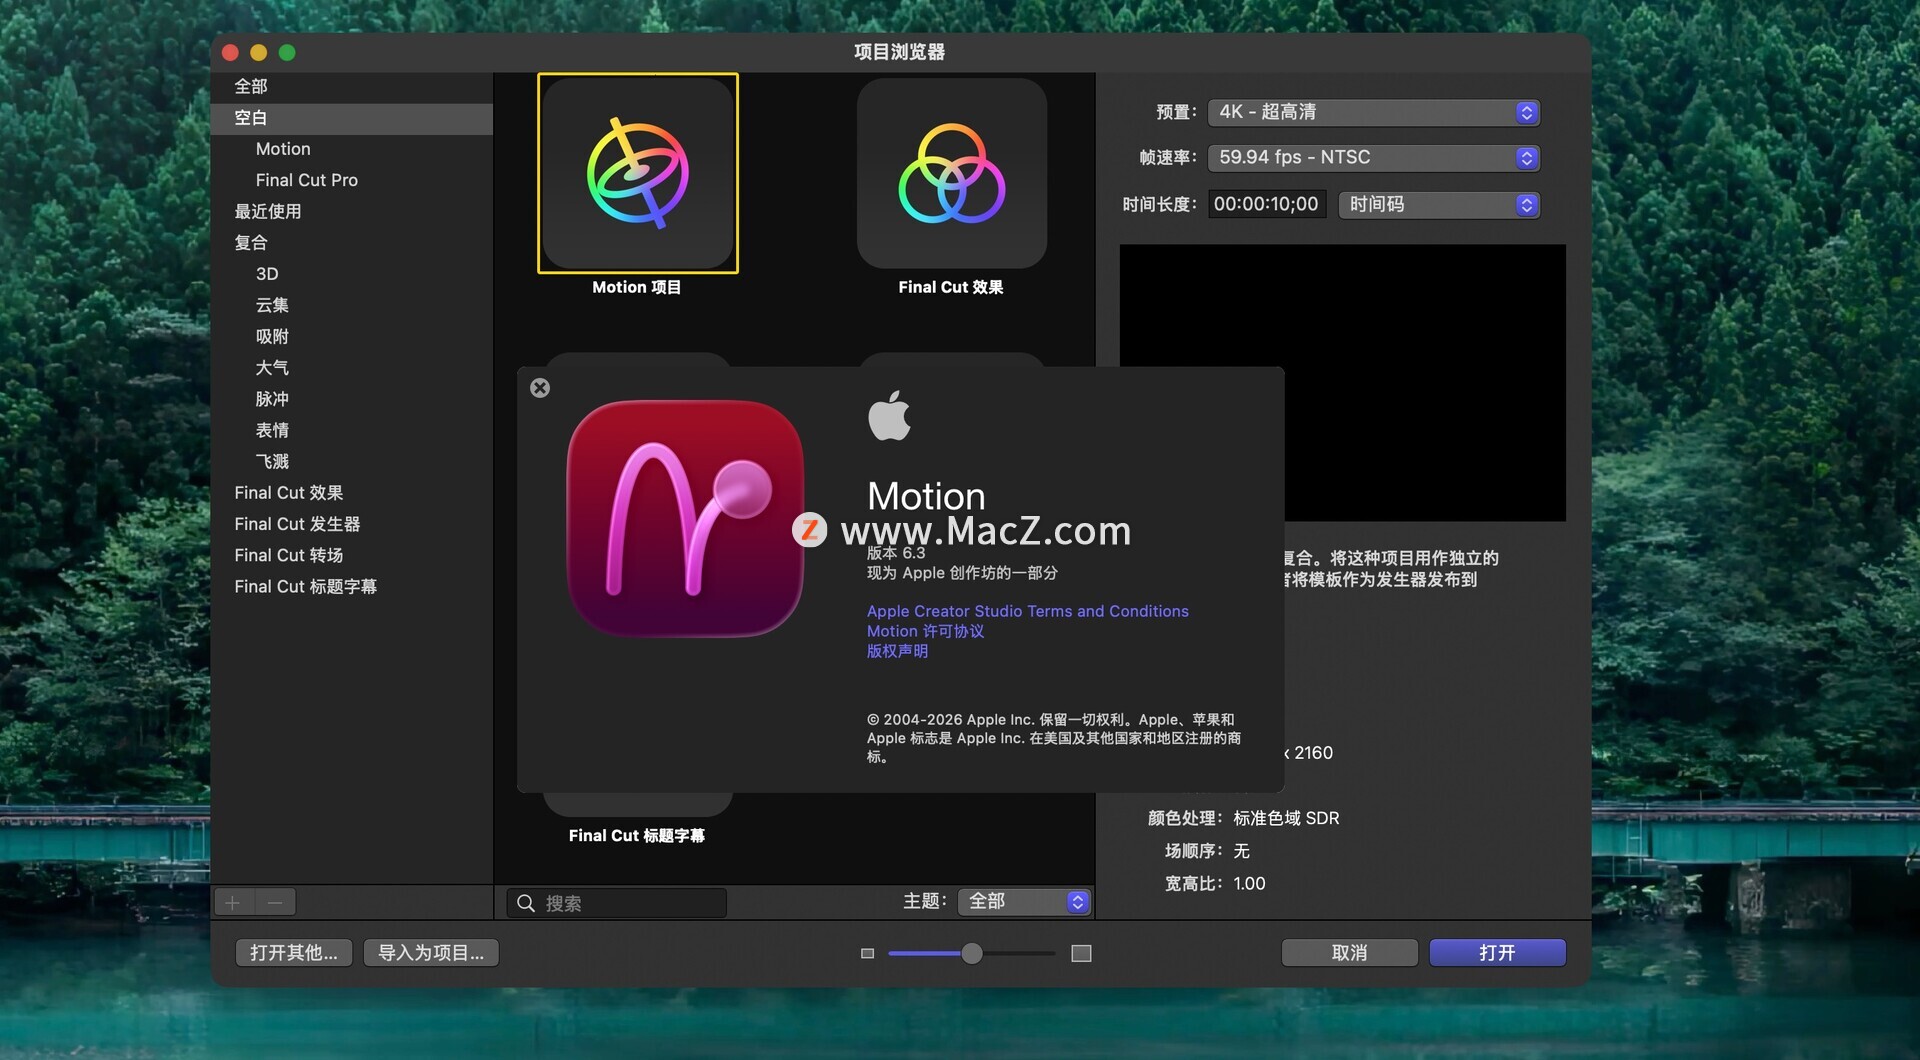The height and width of the screenshot is (1060, 1920).
Task: Click the add category plus button
Action: (233, 903)
